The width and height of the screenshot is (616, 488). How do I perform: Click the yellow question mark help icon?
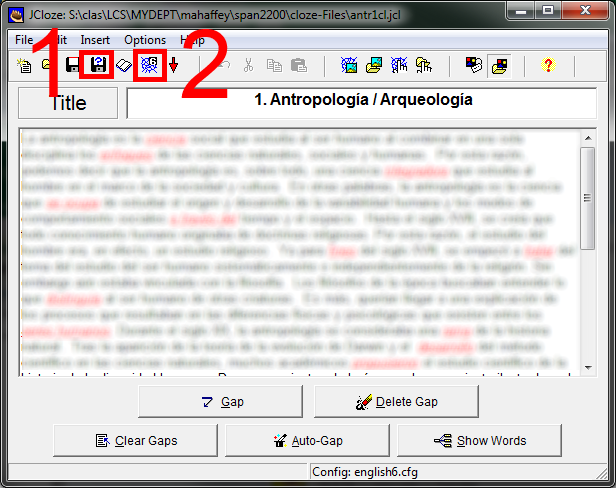[x=547, y=66]
